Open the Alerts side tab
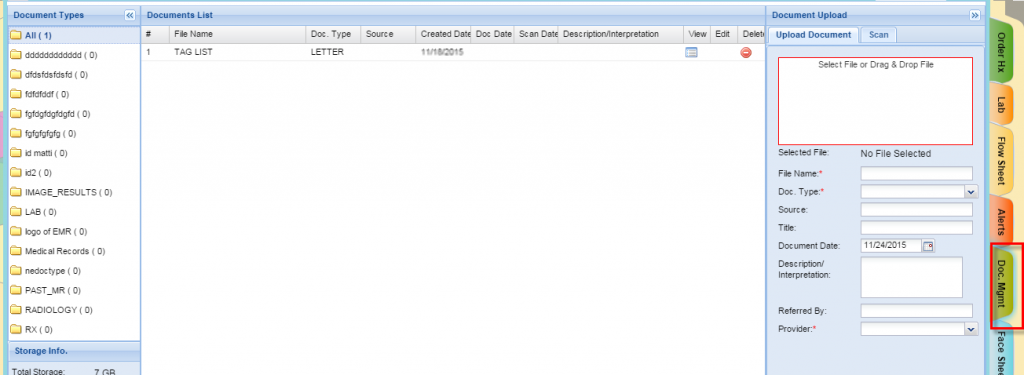This screenshot has width=1024, height=375. click(1002, 222)
